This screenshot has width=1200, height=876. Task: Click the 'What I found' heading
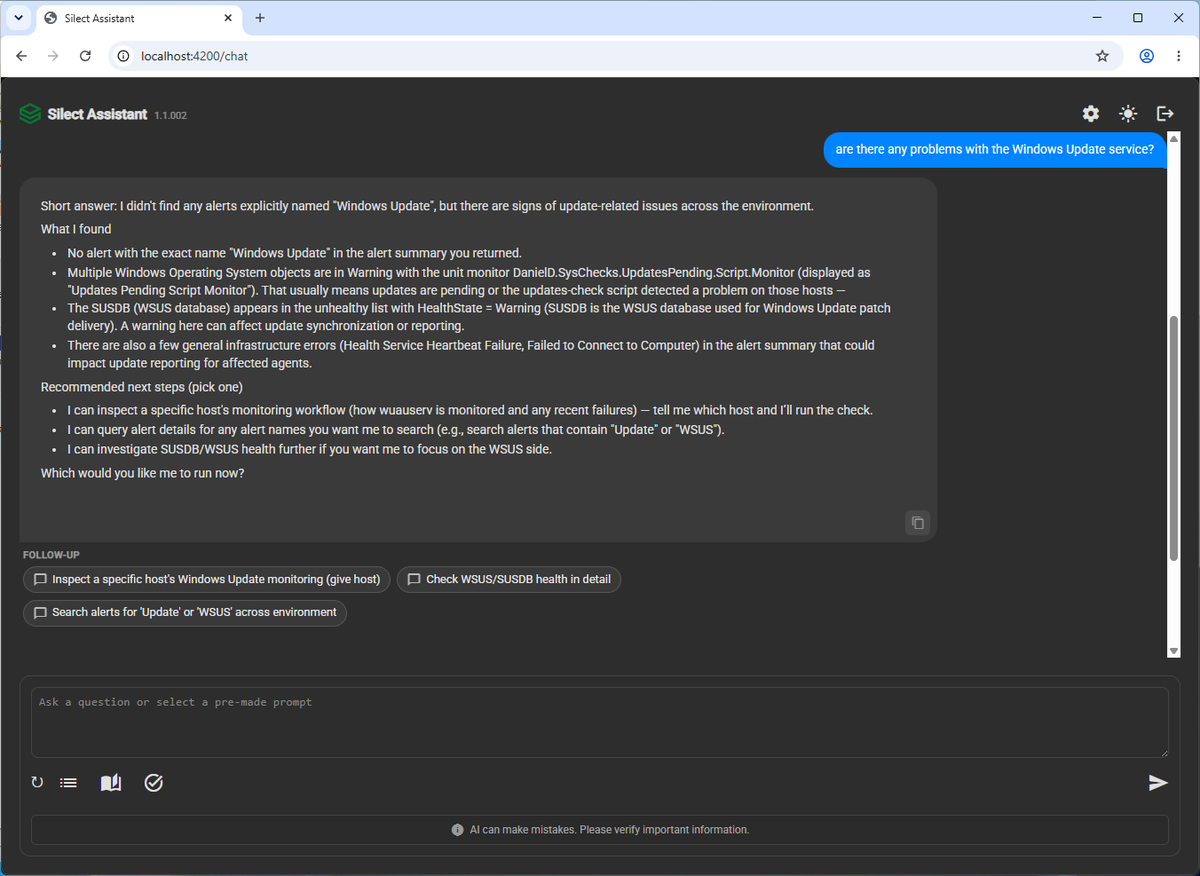click(x=76, y=229)
